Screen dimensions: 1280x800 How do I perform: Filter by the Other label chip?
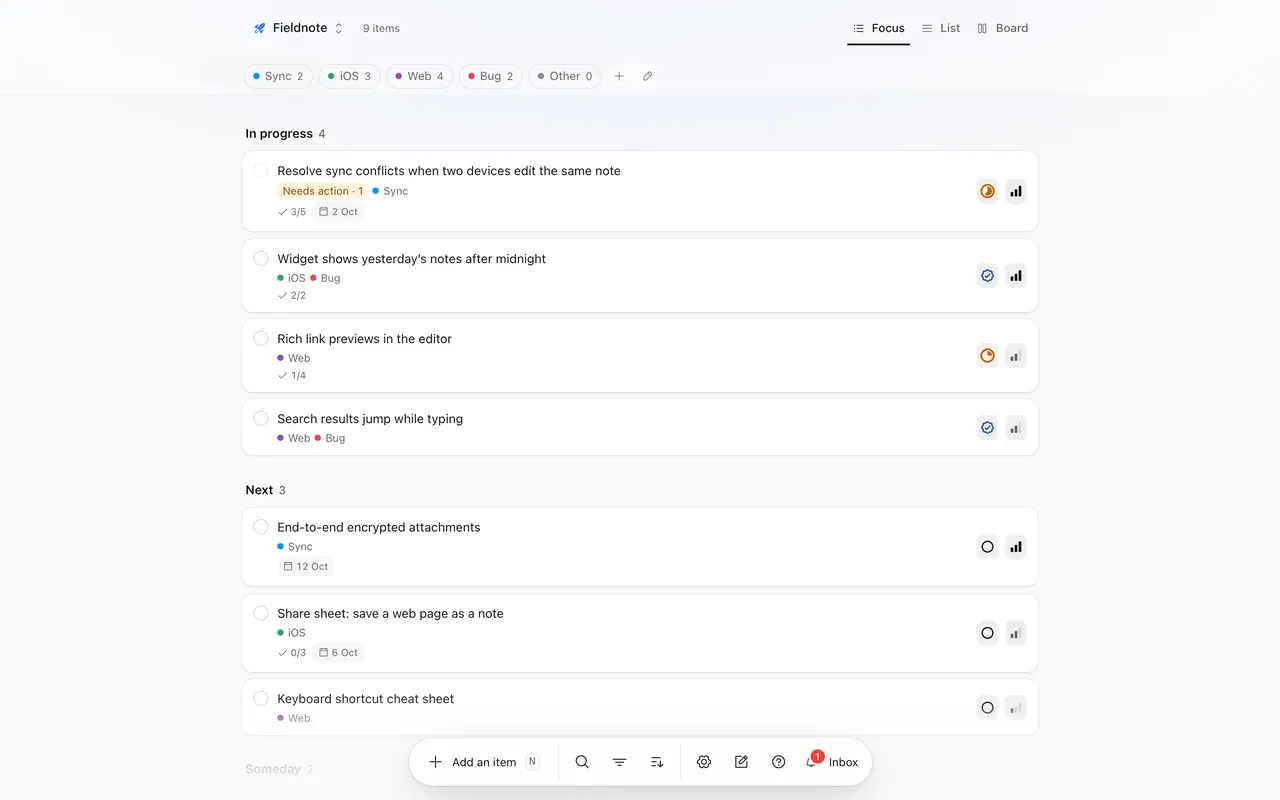pyautogui.click(x=565, y=76)
